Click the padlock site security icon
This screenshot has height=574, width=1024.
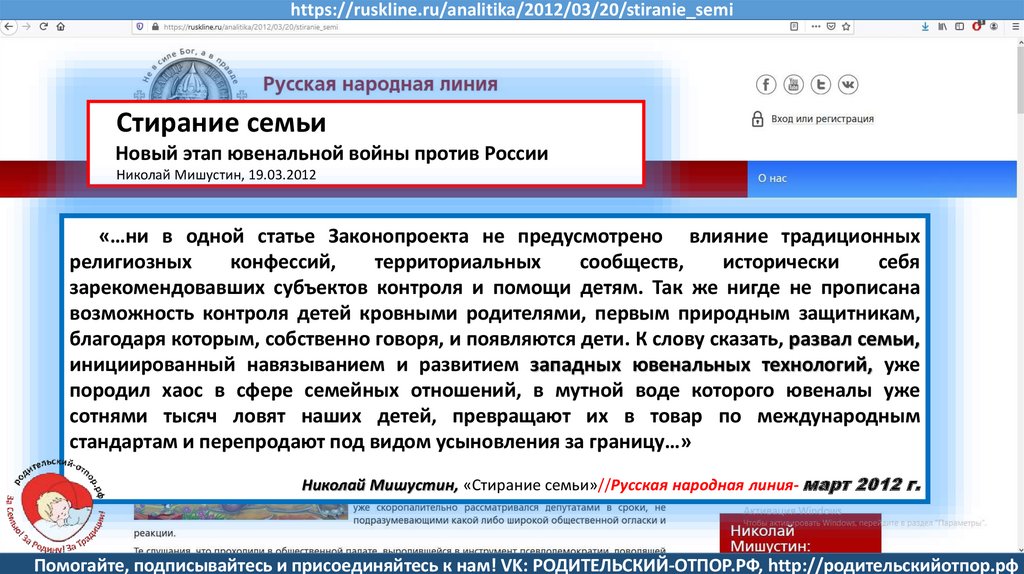click(x=155, y=27)
